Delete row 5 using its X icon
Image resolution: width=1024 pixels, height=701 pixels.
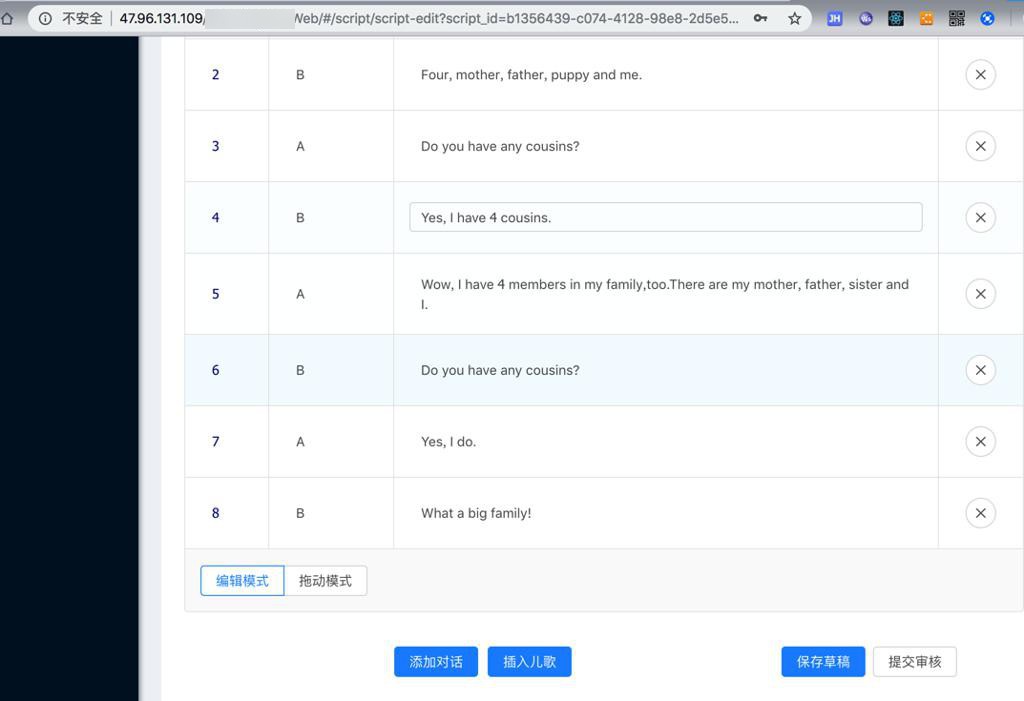click(980, 294)
